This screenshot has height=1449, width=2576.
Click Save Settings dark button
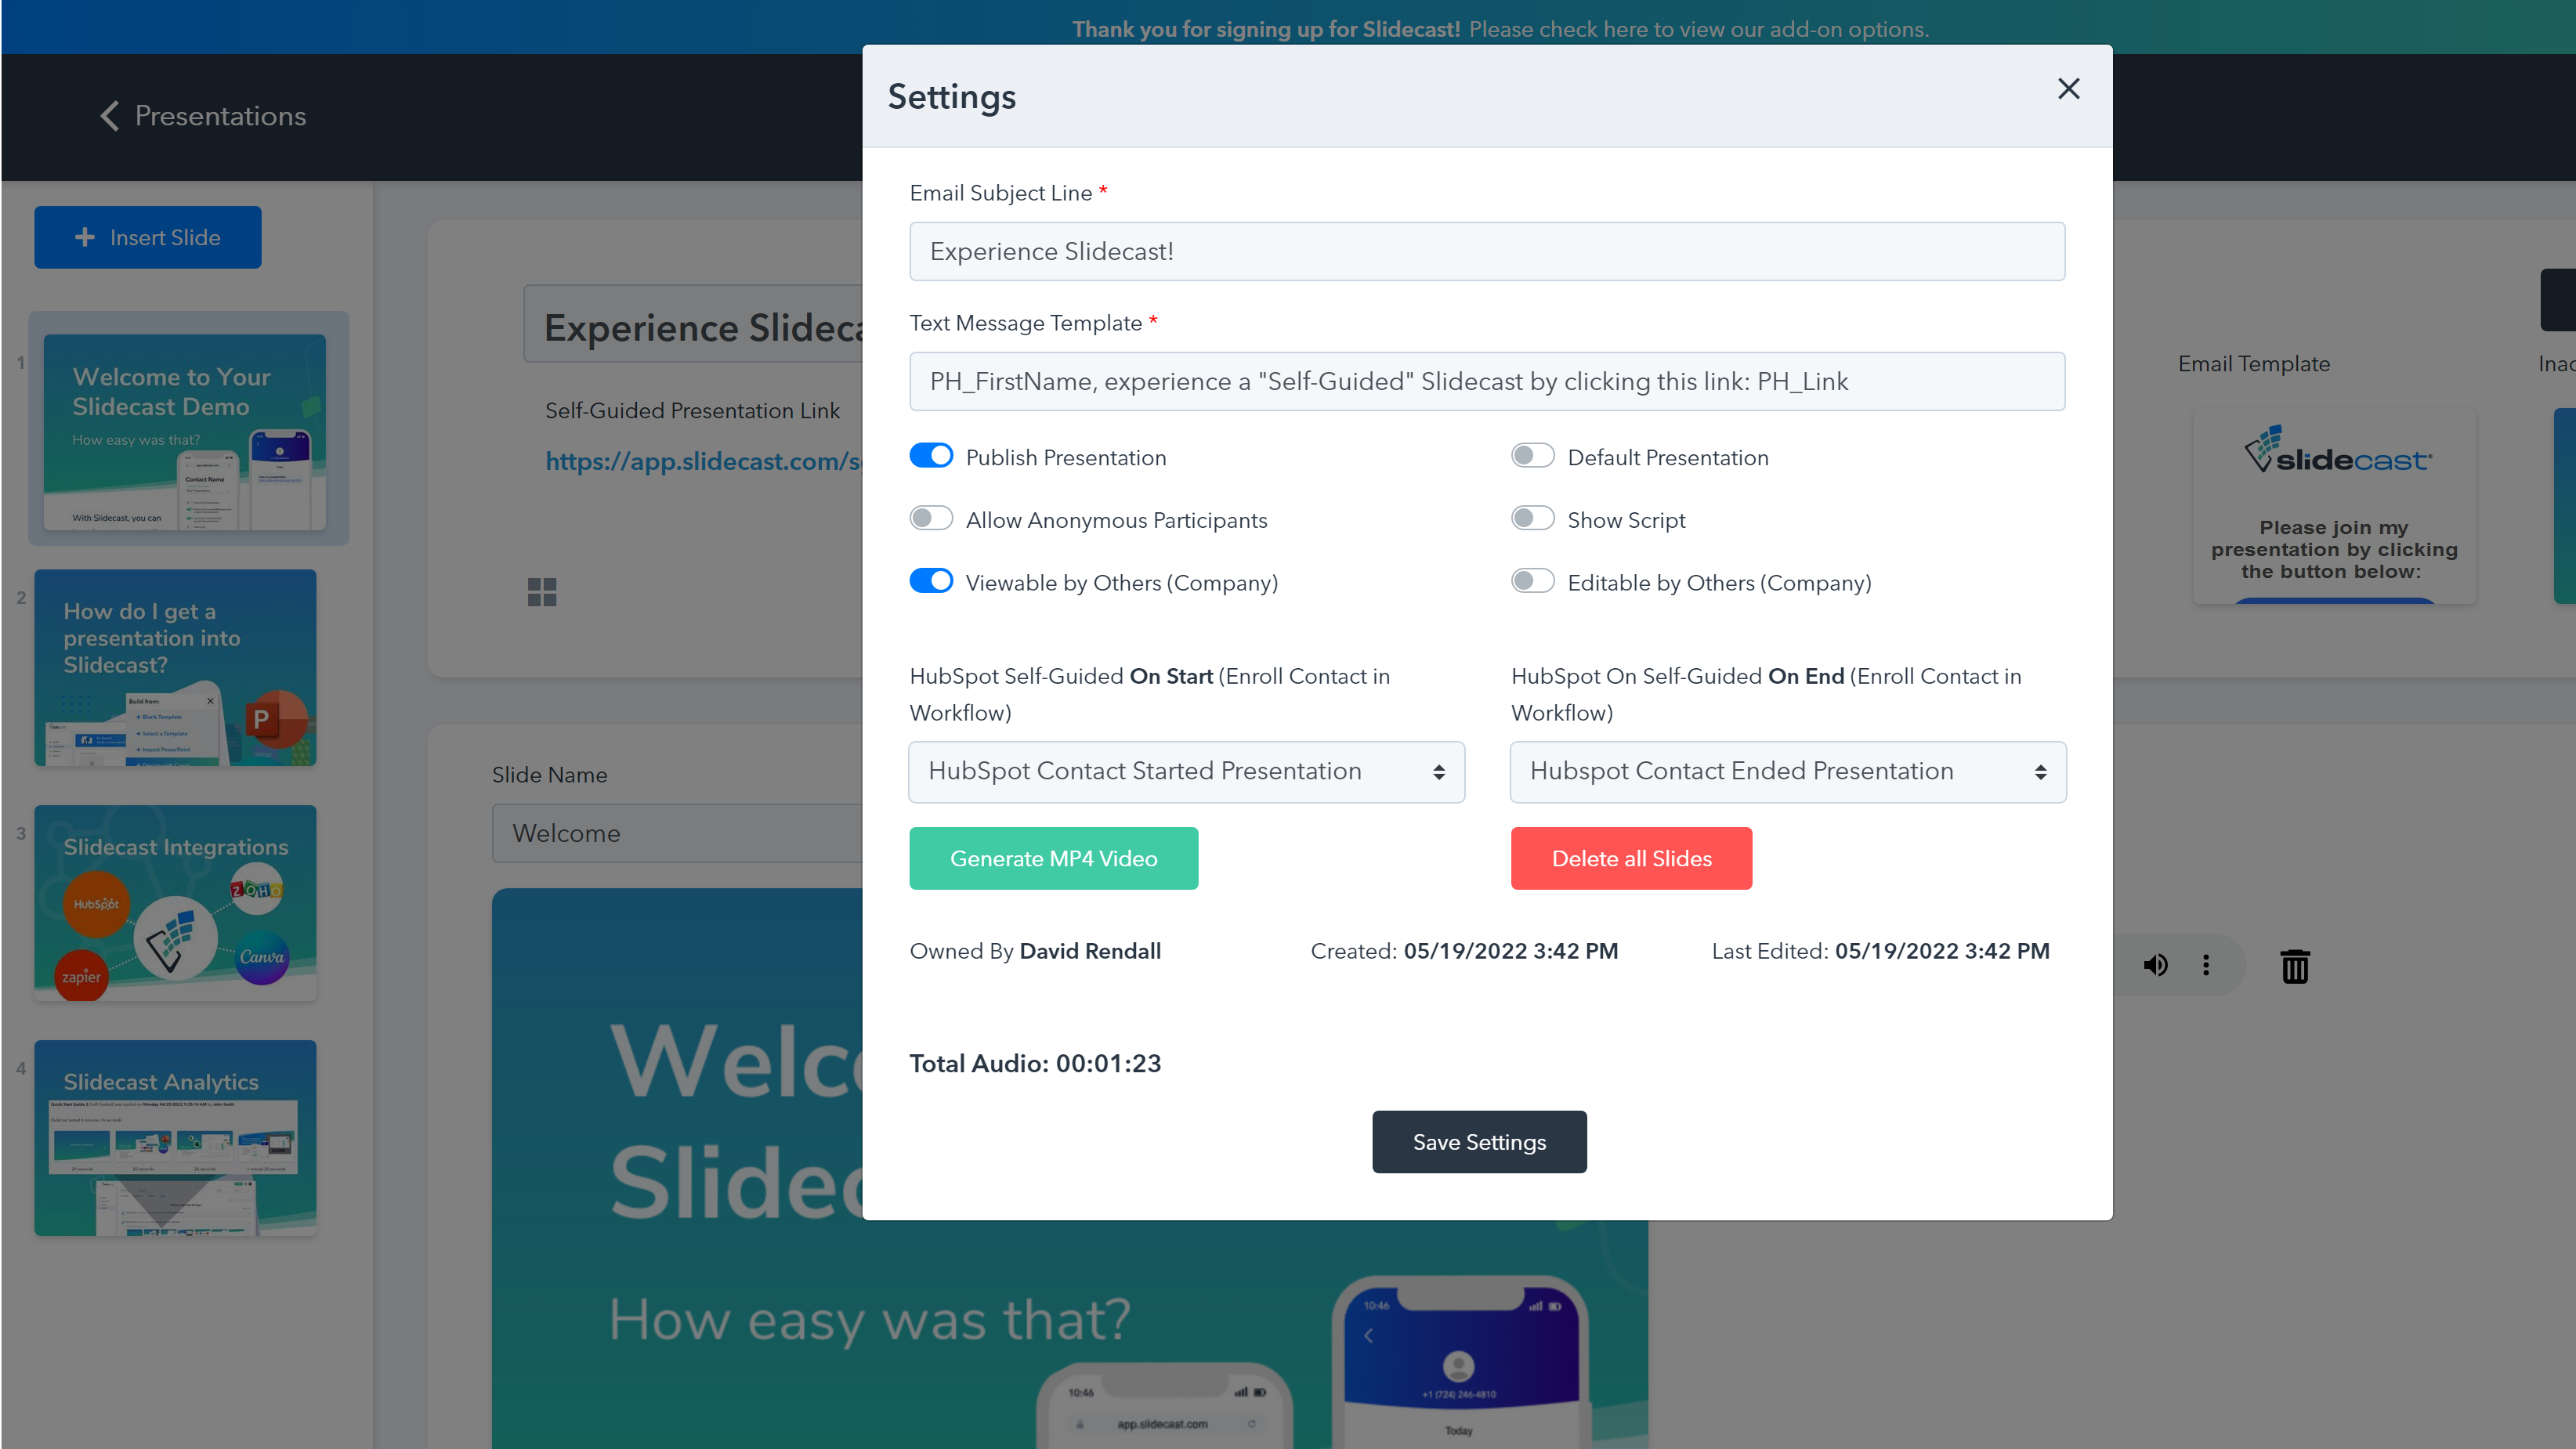1479,1141
